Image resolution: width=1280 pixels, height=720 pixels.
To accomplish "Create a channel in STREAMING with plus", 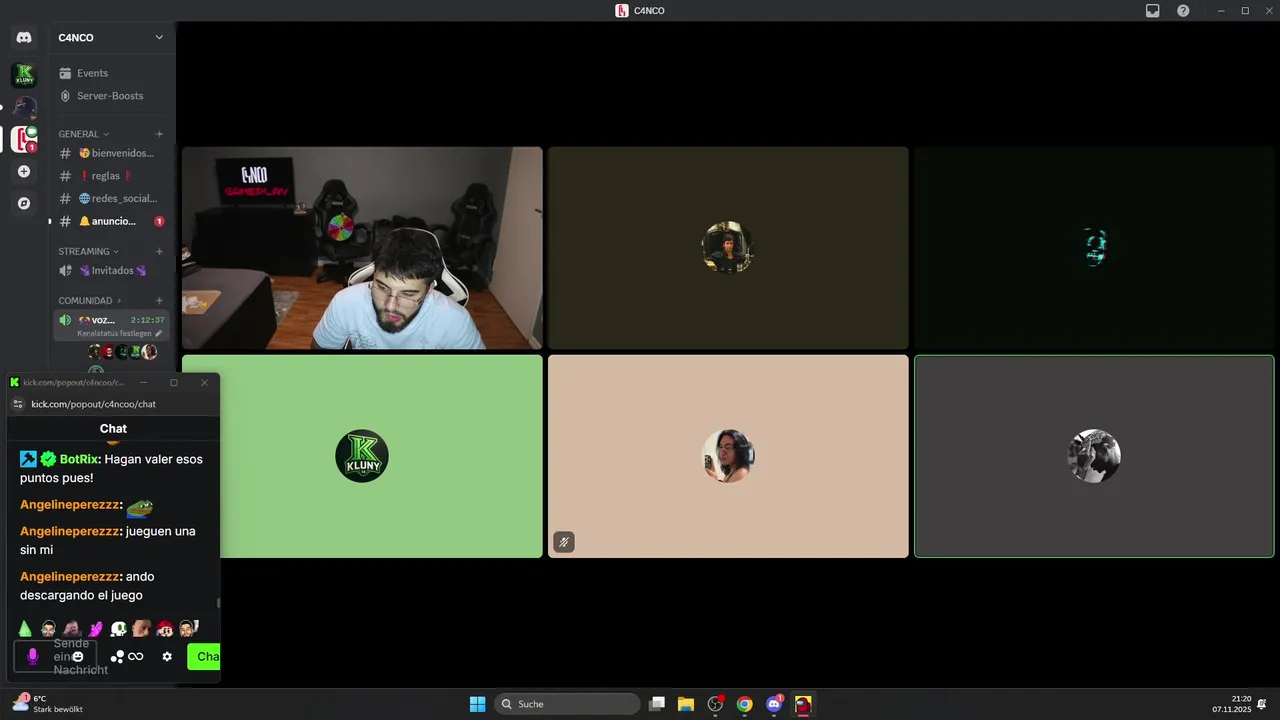I will [159, 252].
